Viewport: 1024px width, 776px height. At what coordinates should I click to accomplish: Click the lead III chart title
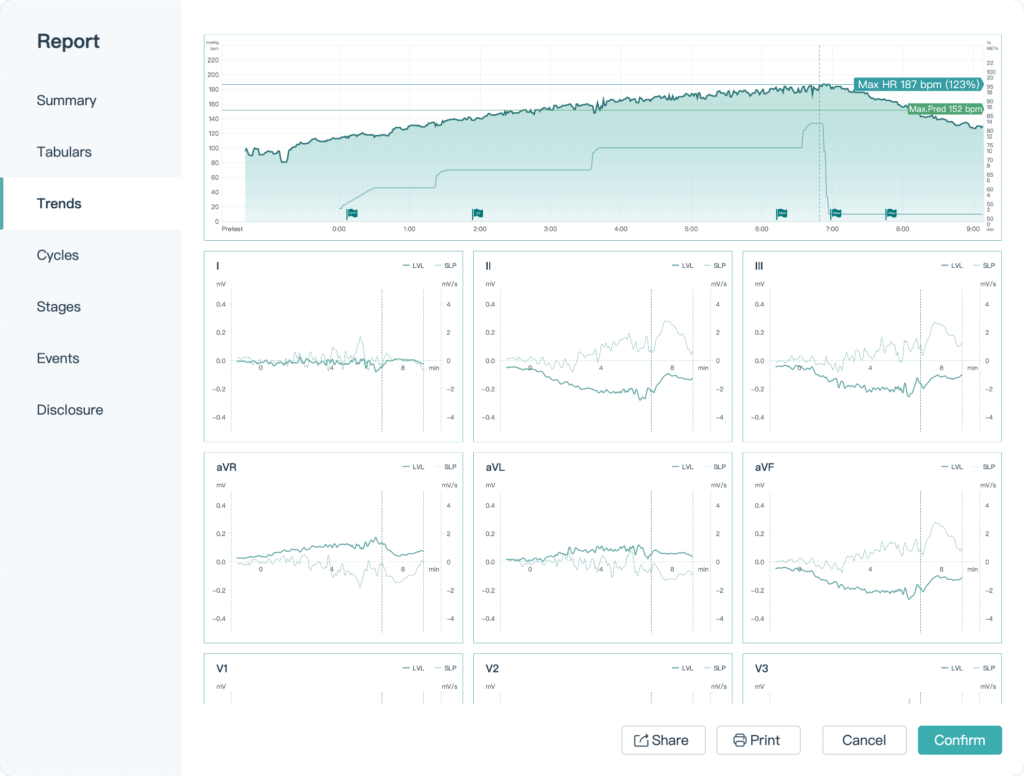pos(759,266)
